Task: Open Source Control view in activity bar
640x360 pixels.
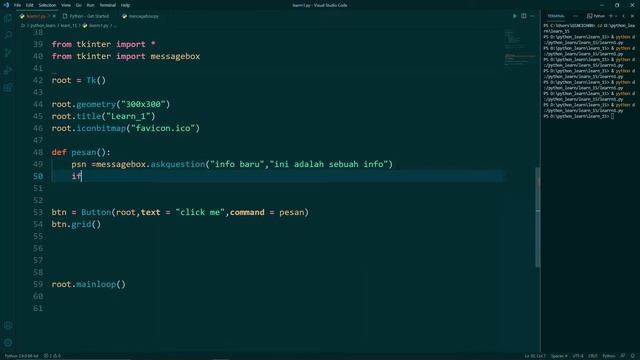Action: point(8,53)
